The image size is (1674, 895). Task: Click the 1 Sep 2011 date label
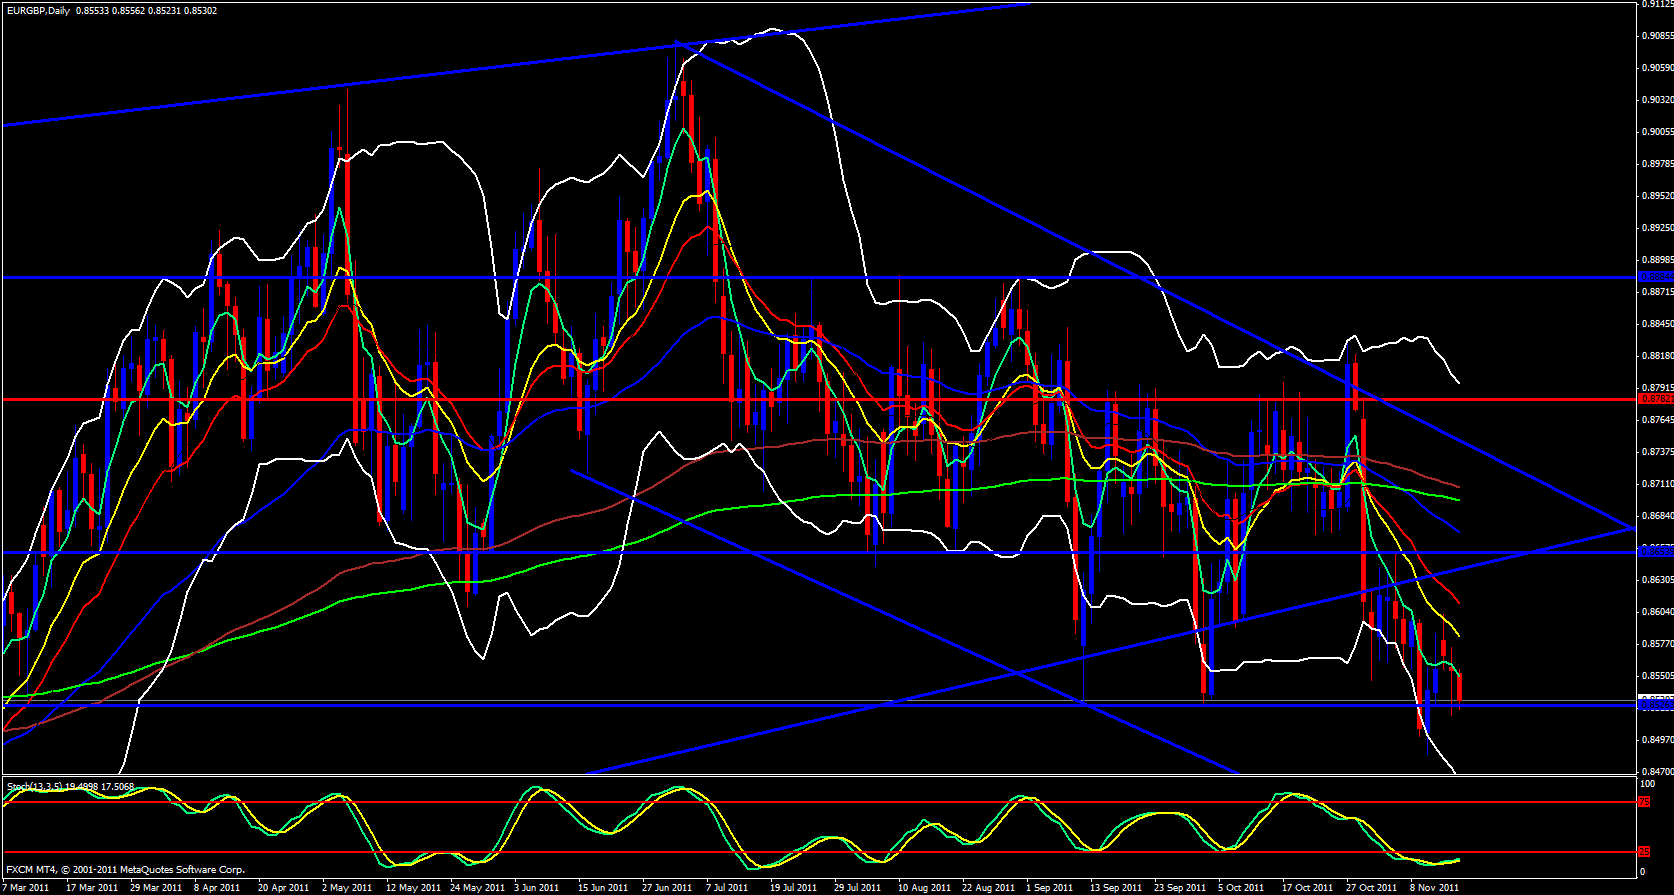click(1050, 887)
